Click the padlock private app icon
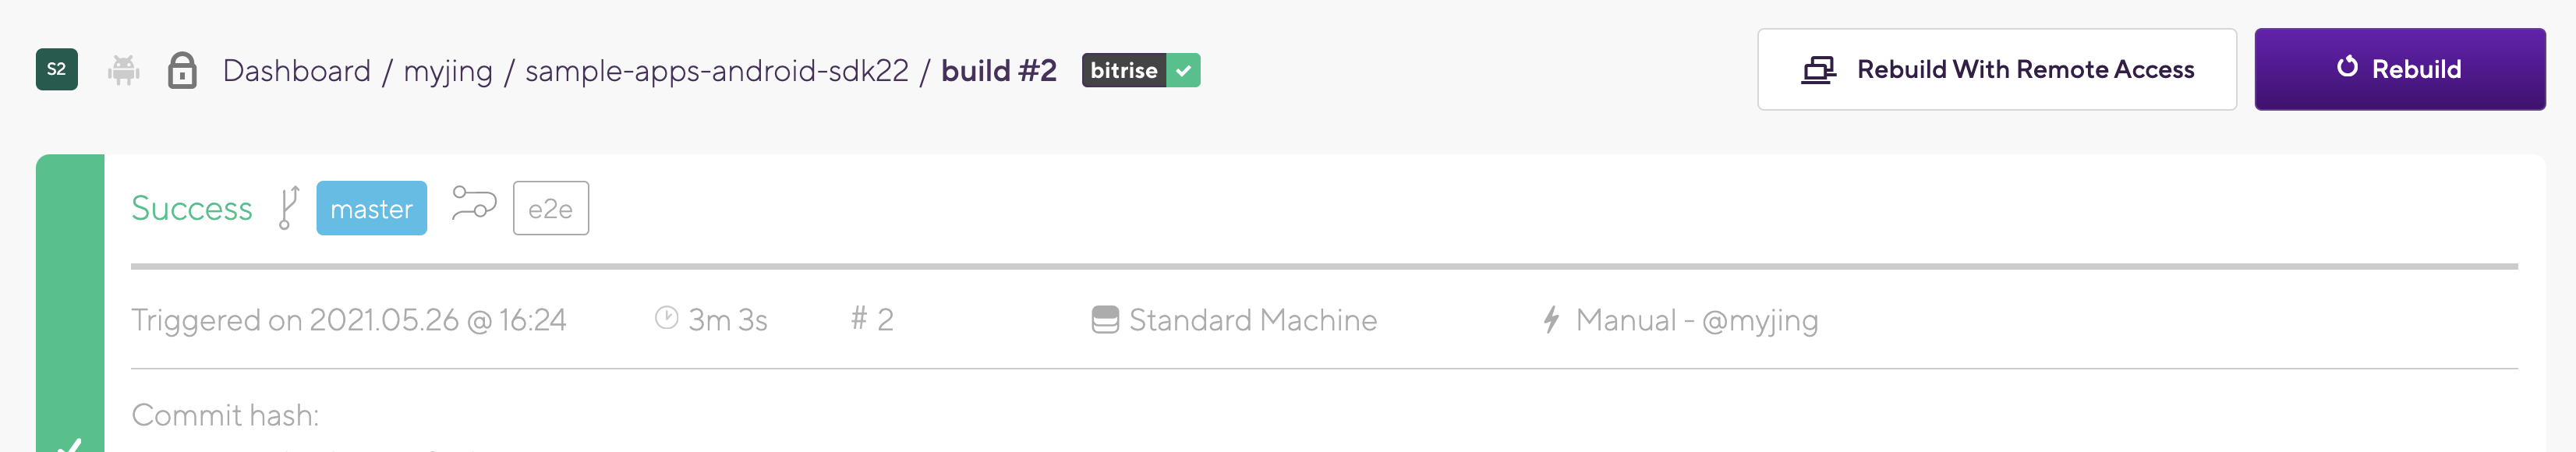2576x452 pixels. pyautogui.click(x=182, y=70)
